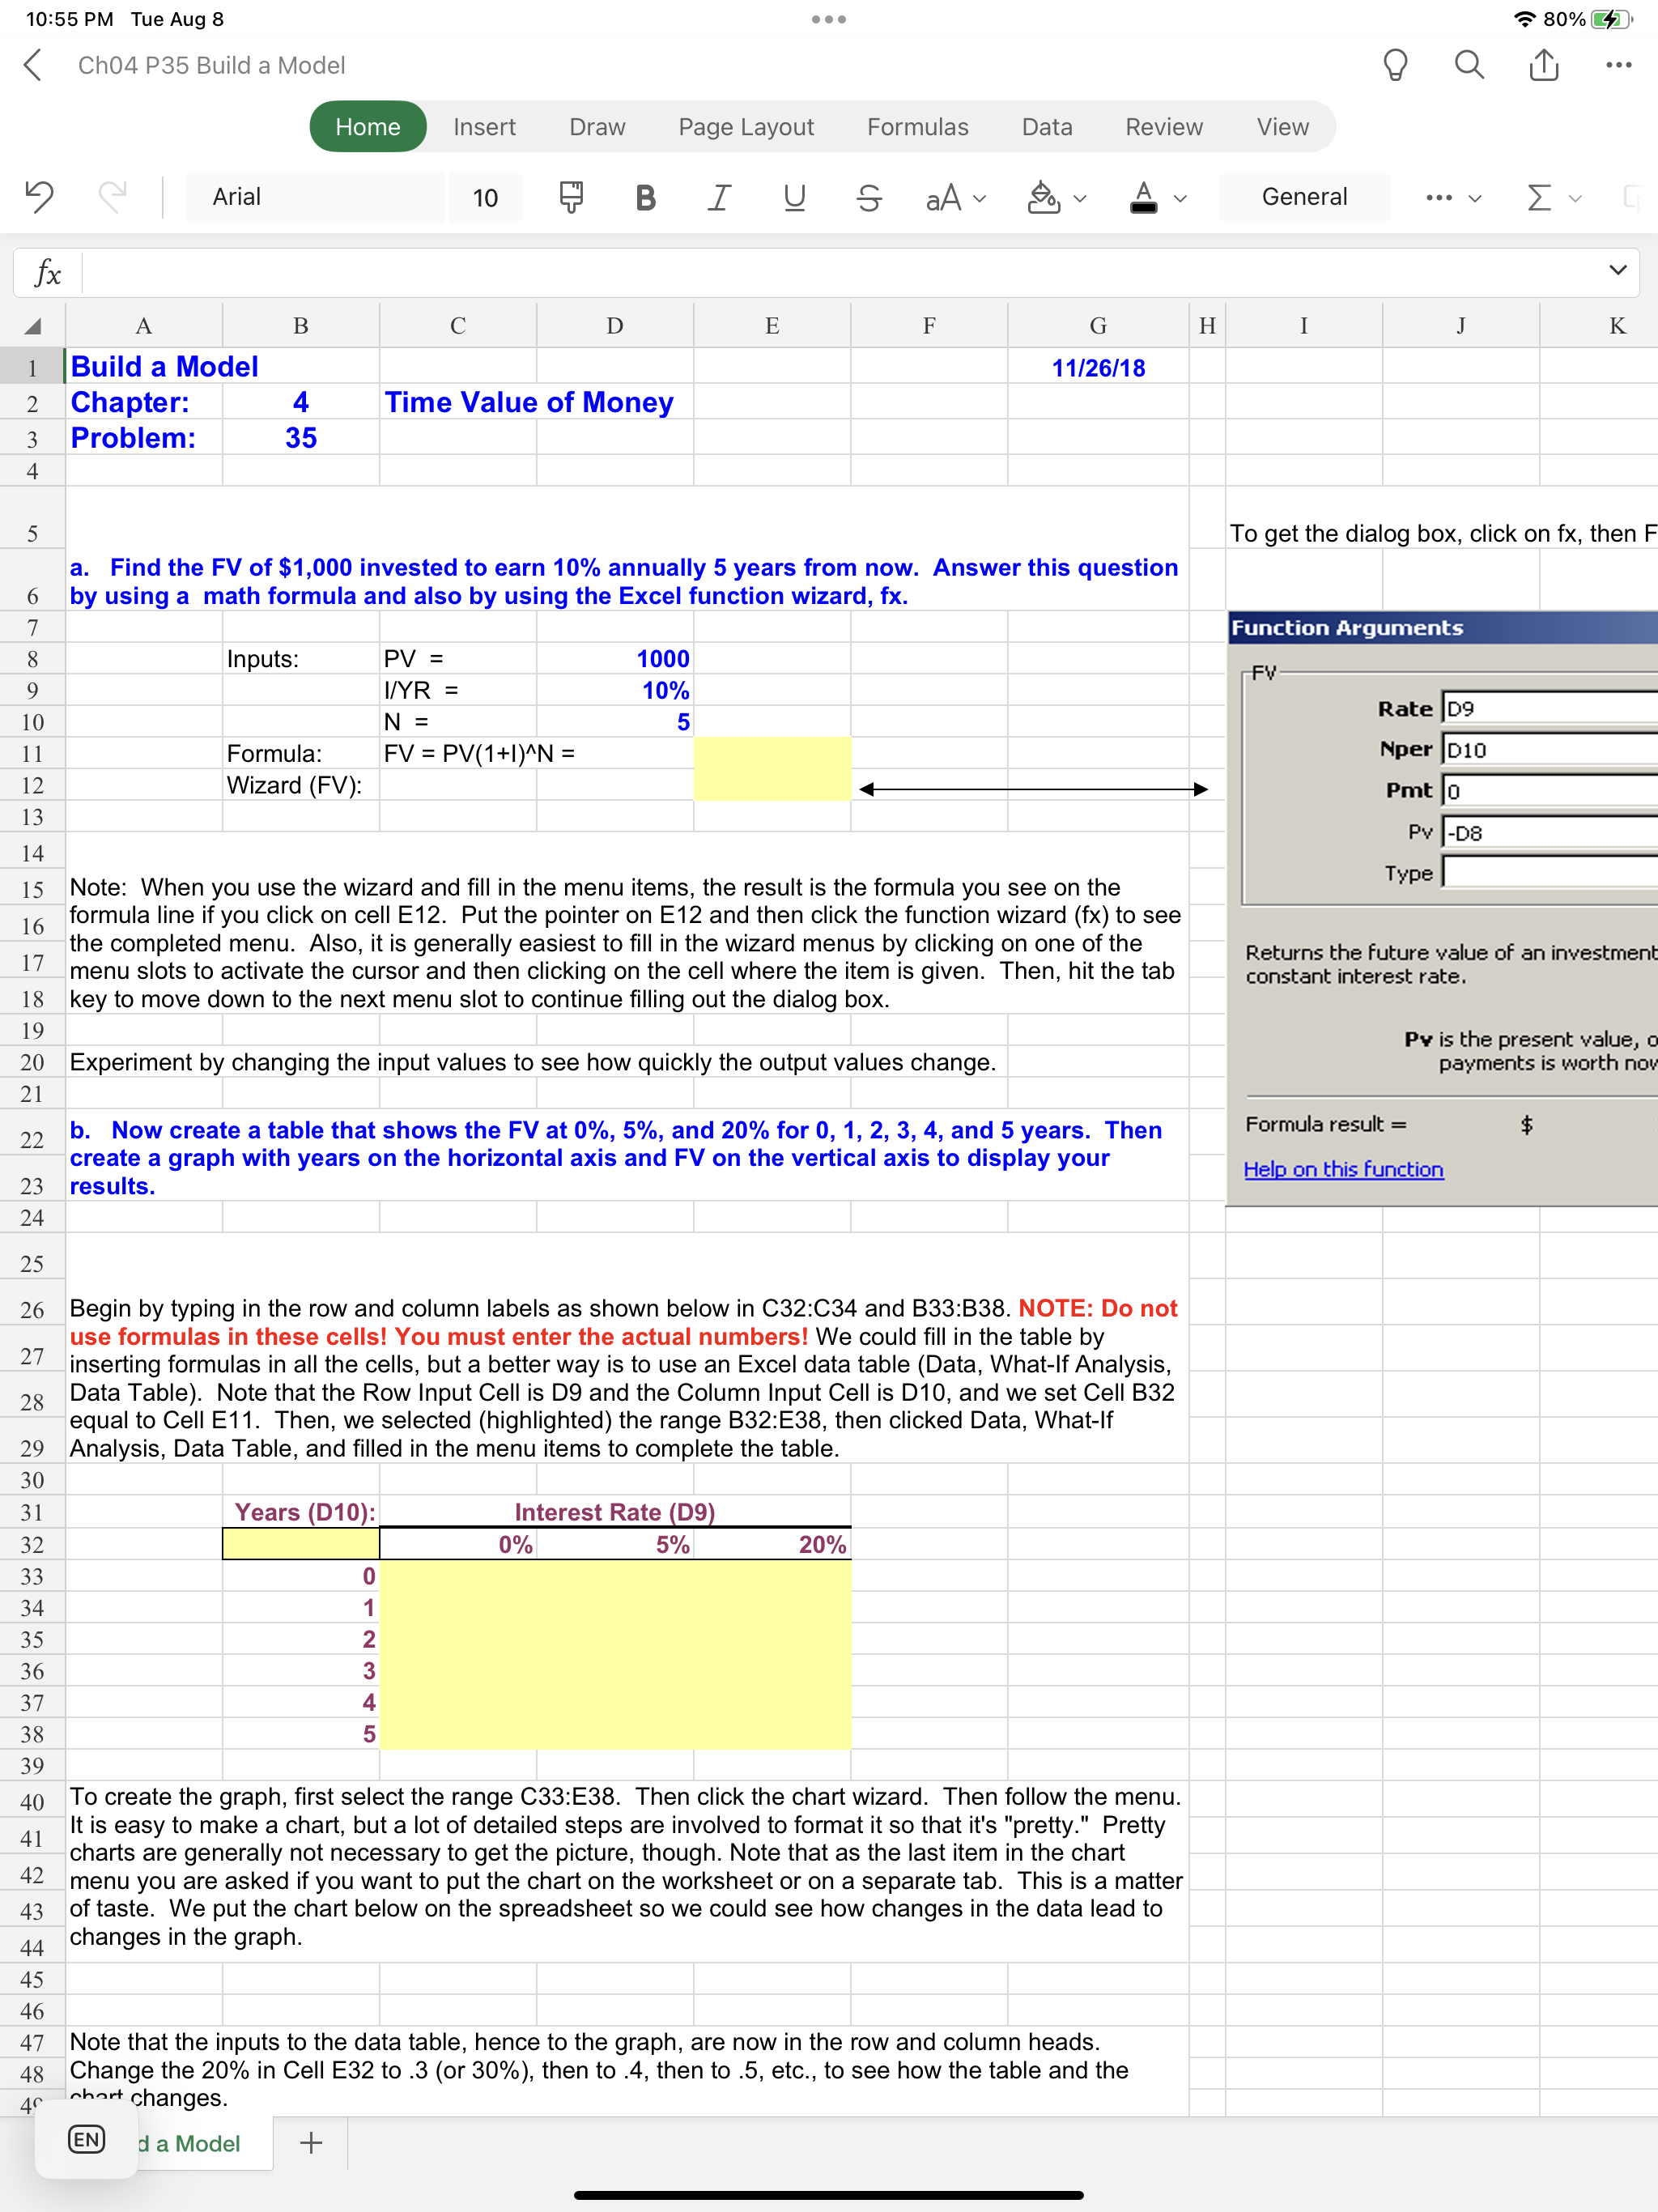Image resolution: width=1658 pixels, height=2212 pixels.
Task: Open the Tell Me lightbulb icon
Action: 1394,65
